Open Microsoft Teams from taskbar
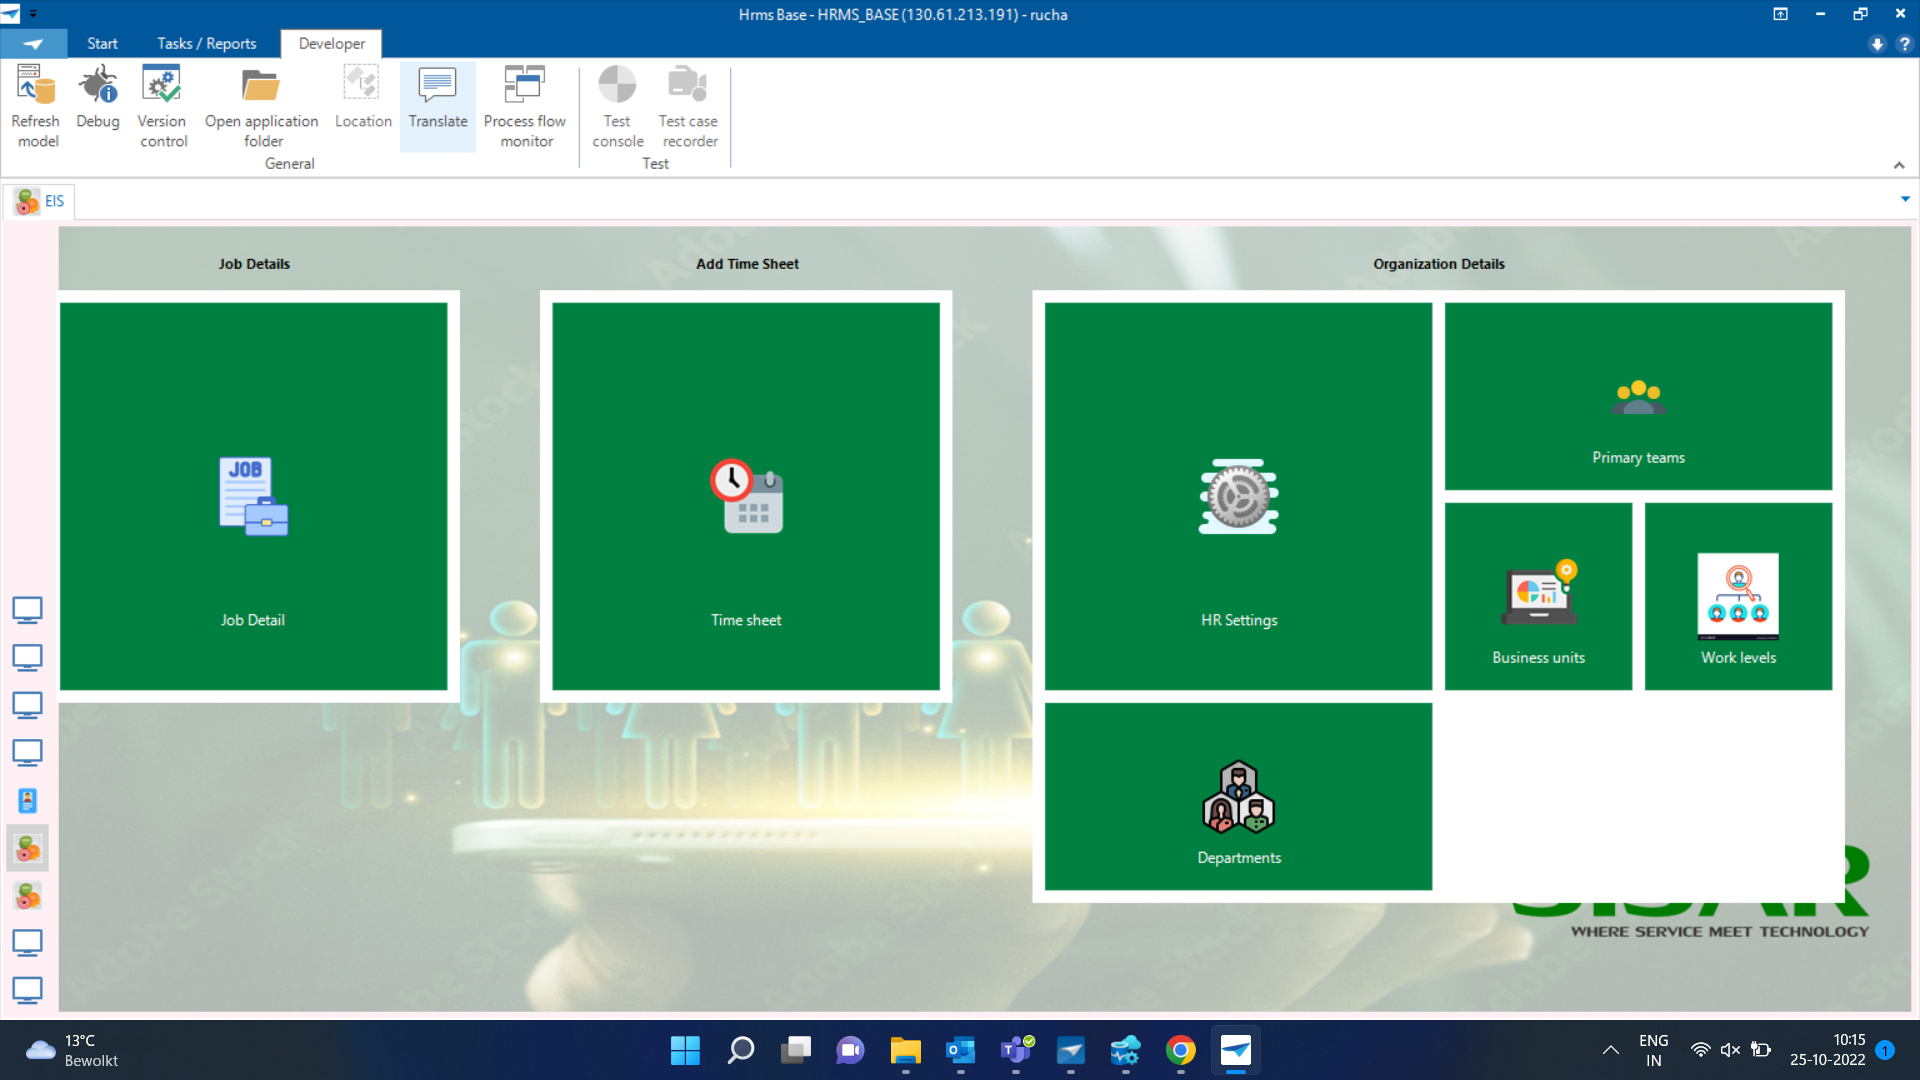The height and width of the screenshot is (1080, 1920). coord(1016,1051)
